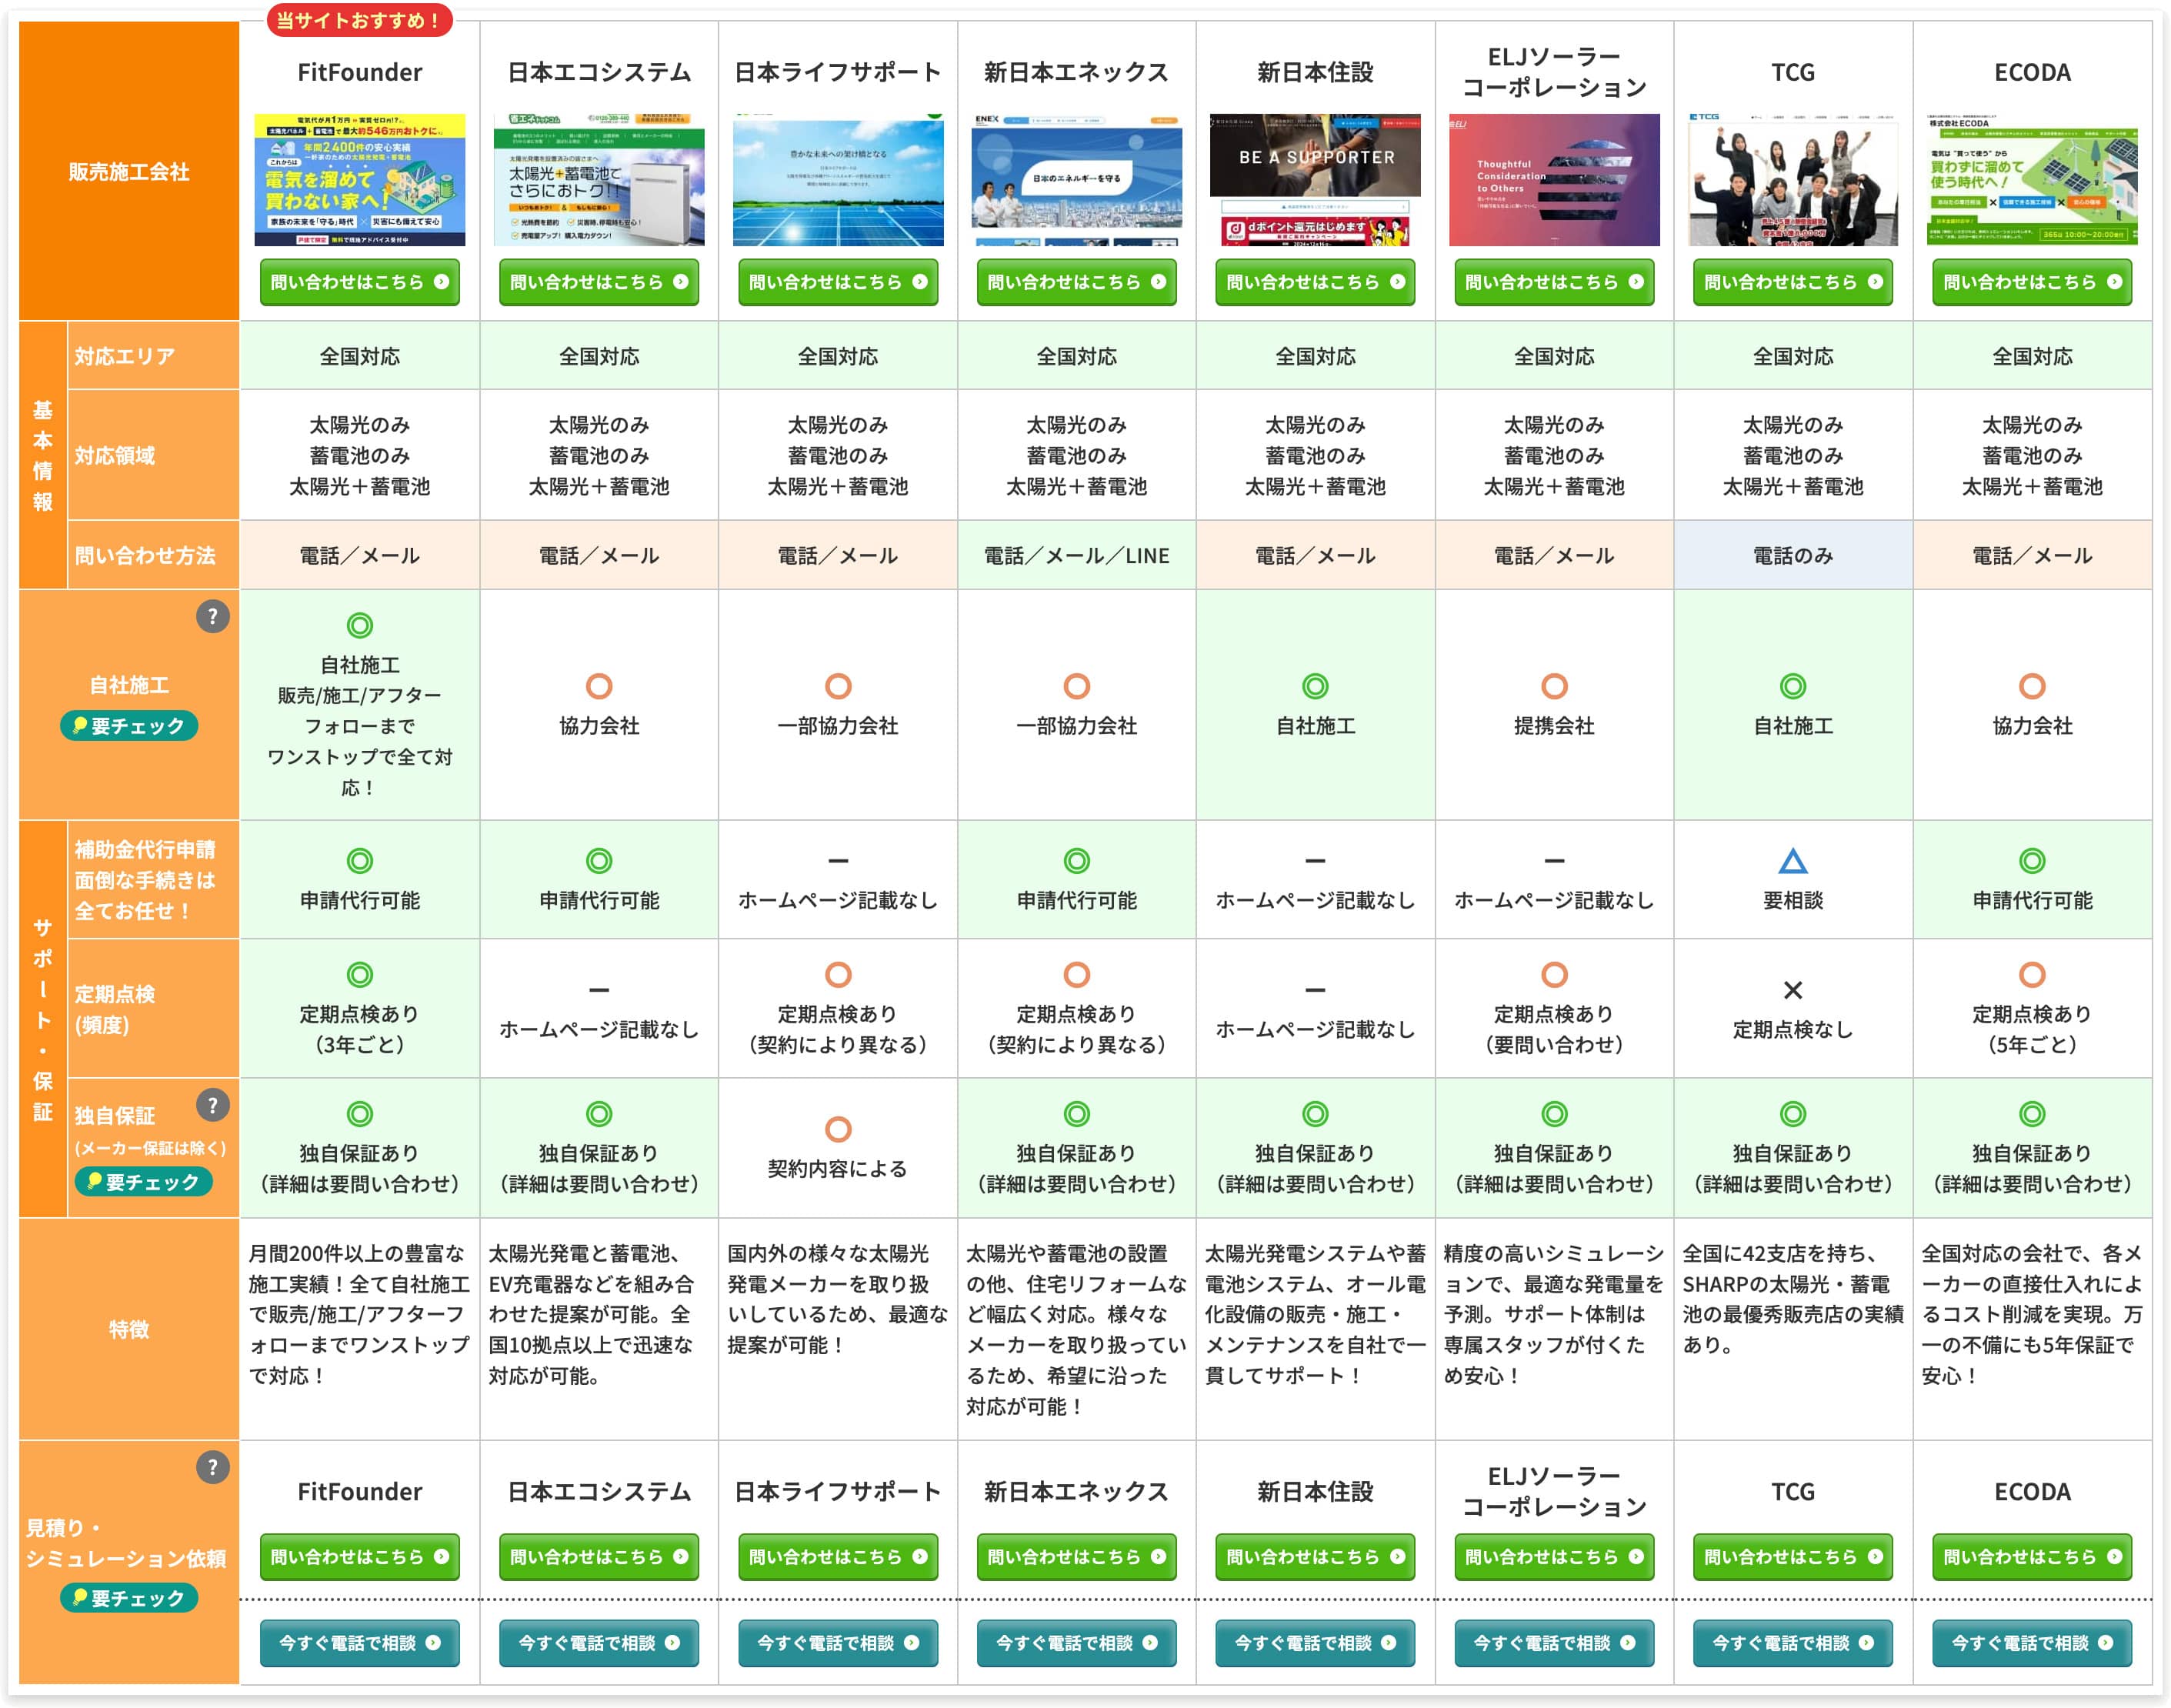Click the 電話のみ cell for TCG
Viewport: 2171px width, 1708px height.
[x=1793, y=555]
